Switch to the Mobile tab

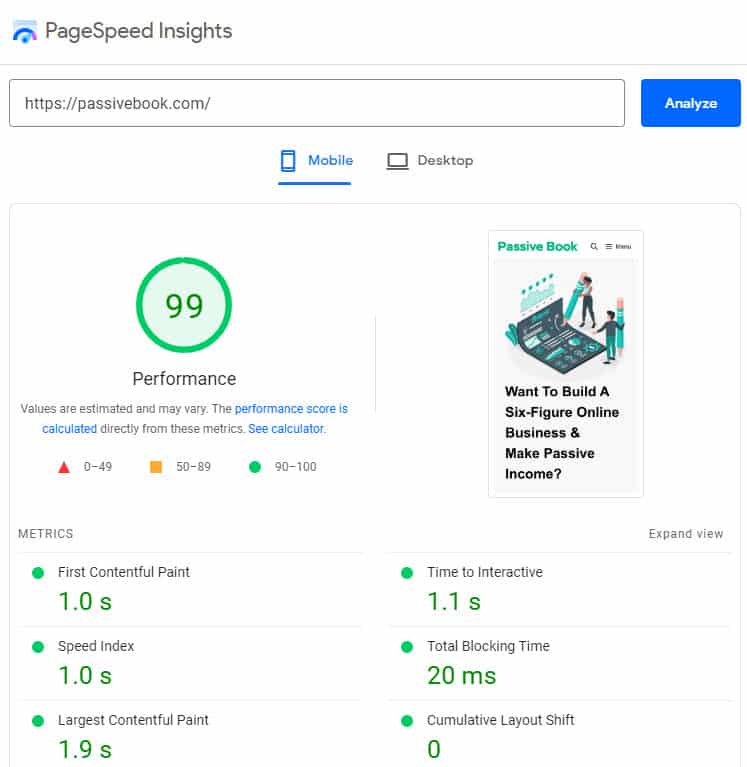click(316, 161)
